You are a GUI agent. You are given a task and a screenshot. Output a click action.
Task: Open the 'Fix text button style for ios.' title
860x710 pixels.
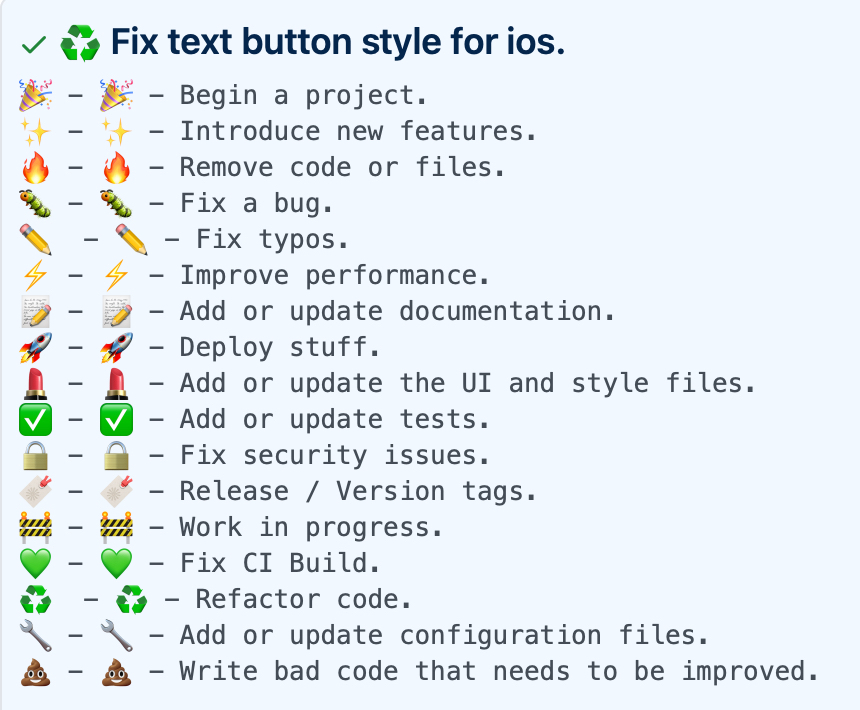pyautogui.click(x=338, y=42)
